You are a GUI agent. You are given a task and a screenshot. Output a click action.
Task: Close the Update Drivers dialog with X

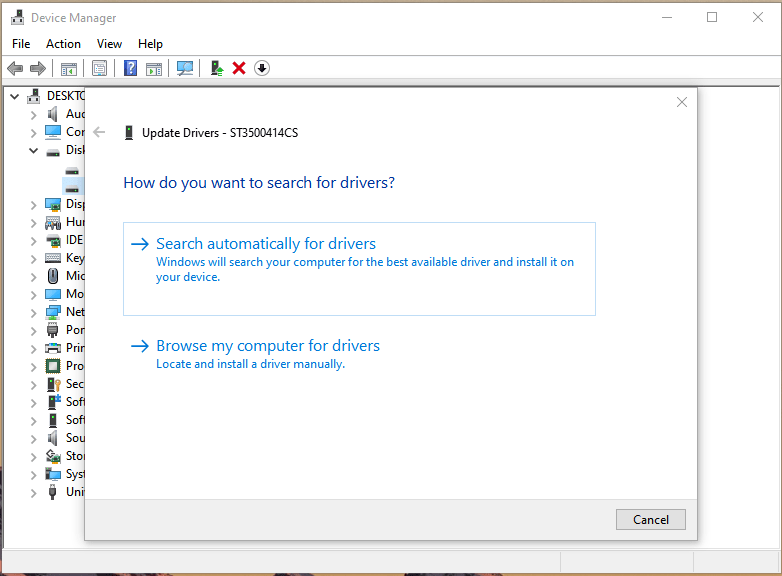pyautogui.click(x=682, y=102)
